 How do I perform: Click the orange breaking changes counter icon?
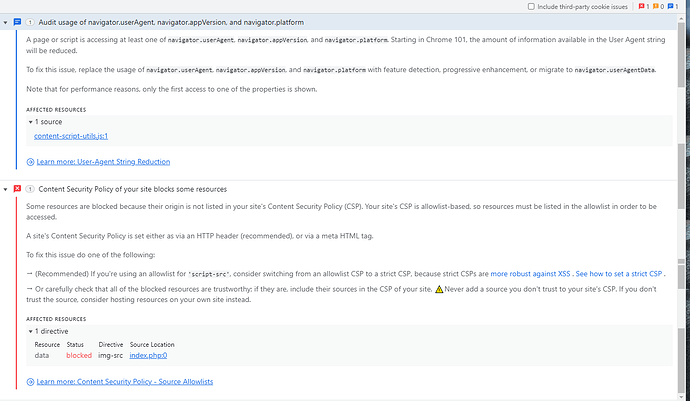[x=656, y=7]
